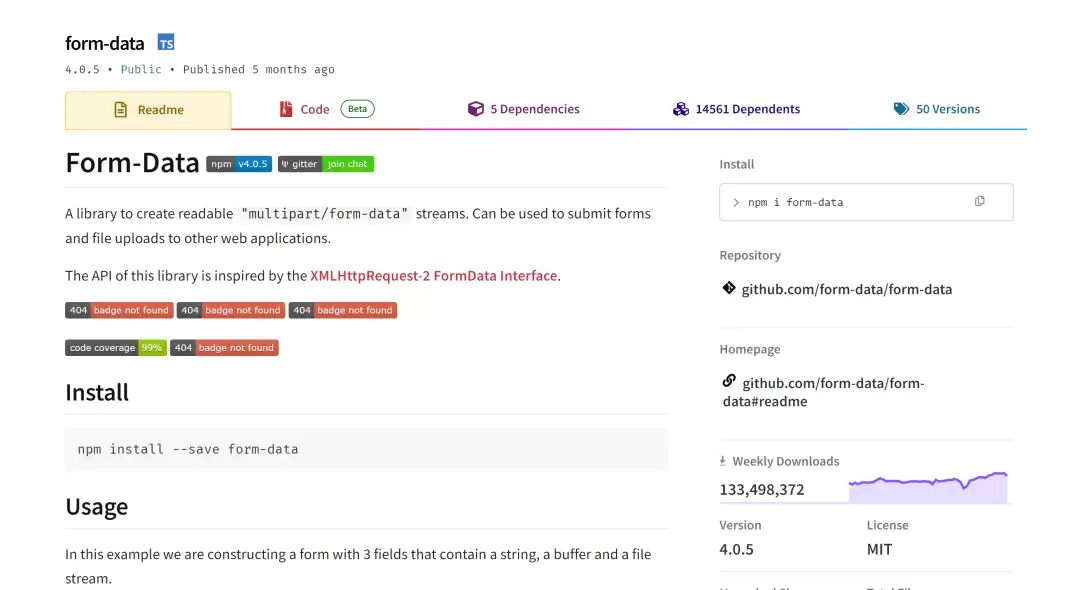1080x590 pixels.
Task: Click the code coverage 99% badge
Action: point(115,348)
